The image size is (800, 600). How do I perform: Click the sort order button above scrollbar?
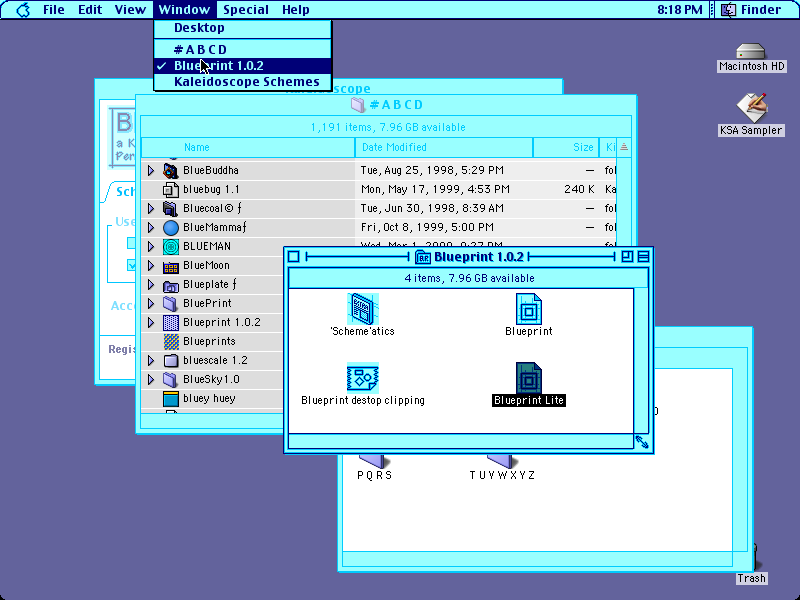tap(624, 147)
